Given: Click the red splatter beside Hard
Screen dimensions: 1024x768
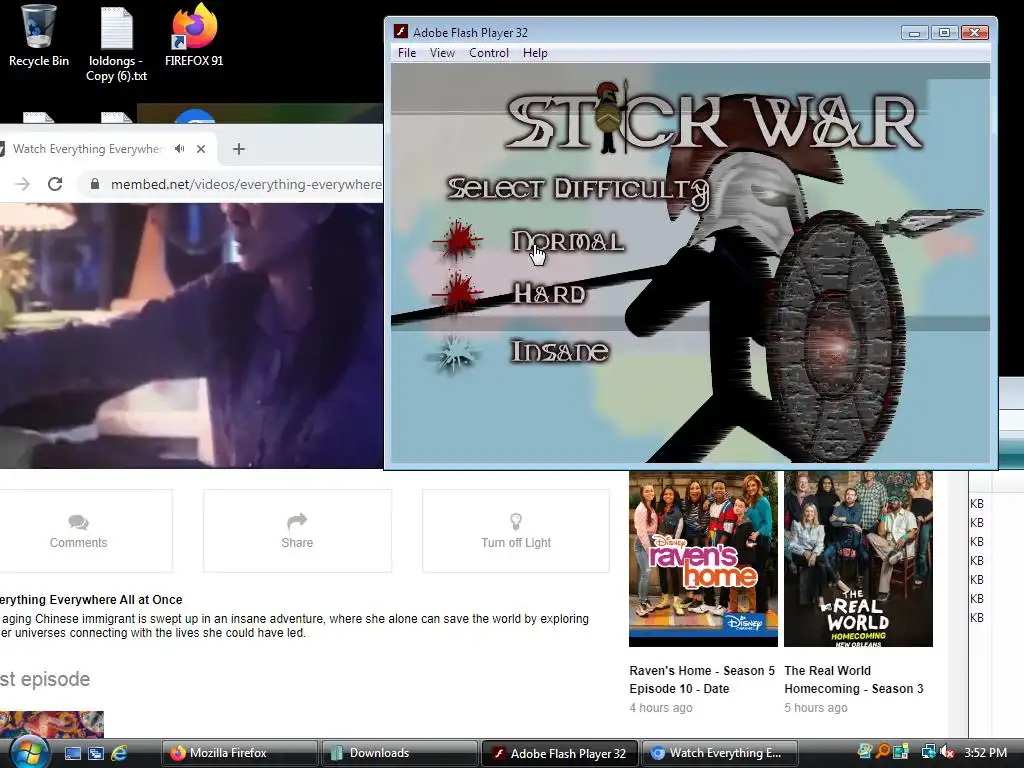Looking at the screenshot, I should click(x=458, y=293).
